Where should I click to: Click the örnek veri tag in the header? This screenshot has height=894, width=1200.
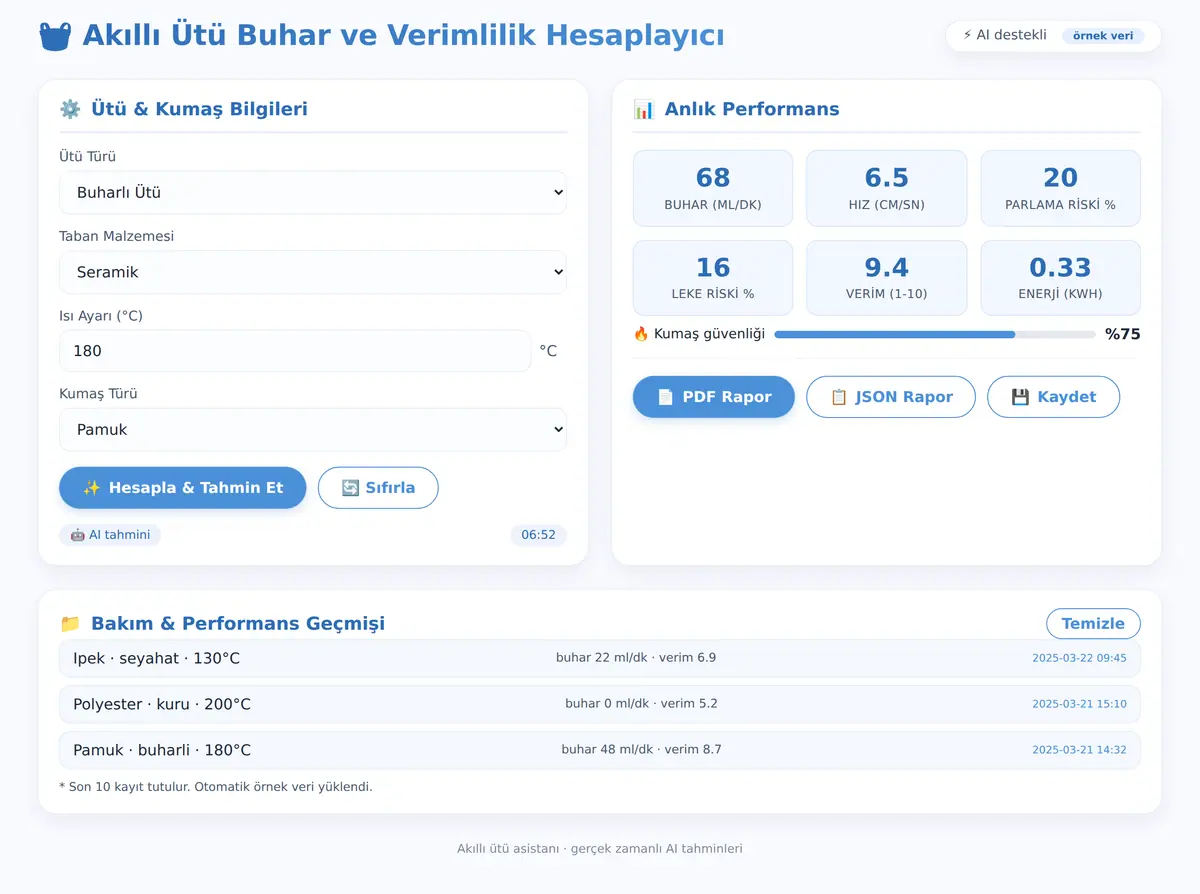[x=1103, y=36]
